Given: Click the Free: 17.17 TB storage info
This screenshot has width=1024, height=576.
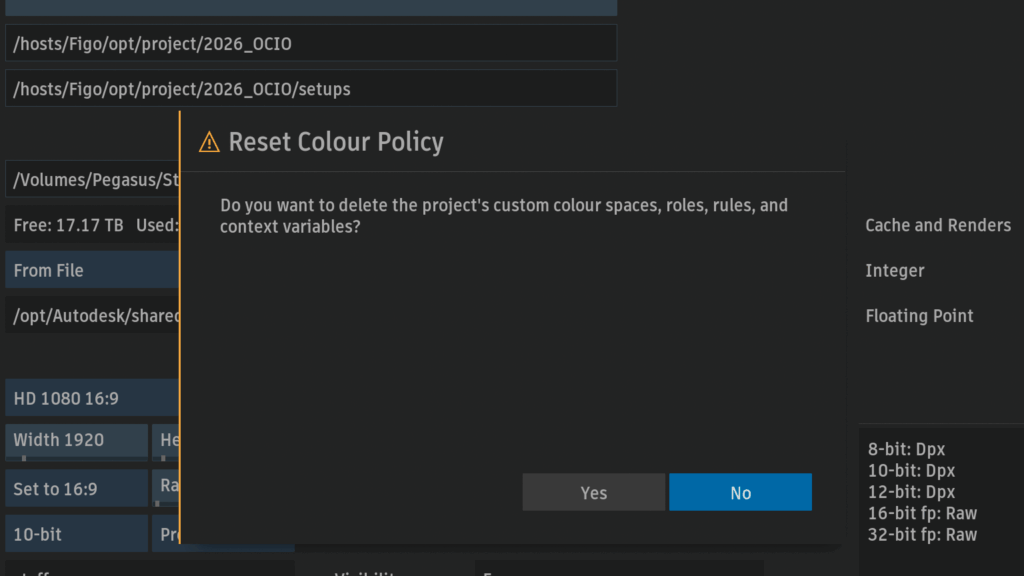Looking at the screenshot, I should (x=68, y=225).
